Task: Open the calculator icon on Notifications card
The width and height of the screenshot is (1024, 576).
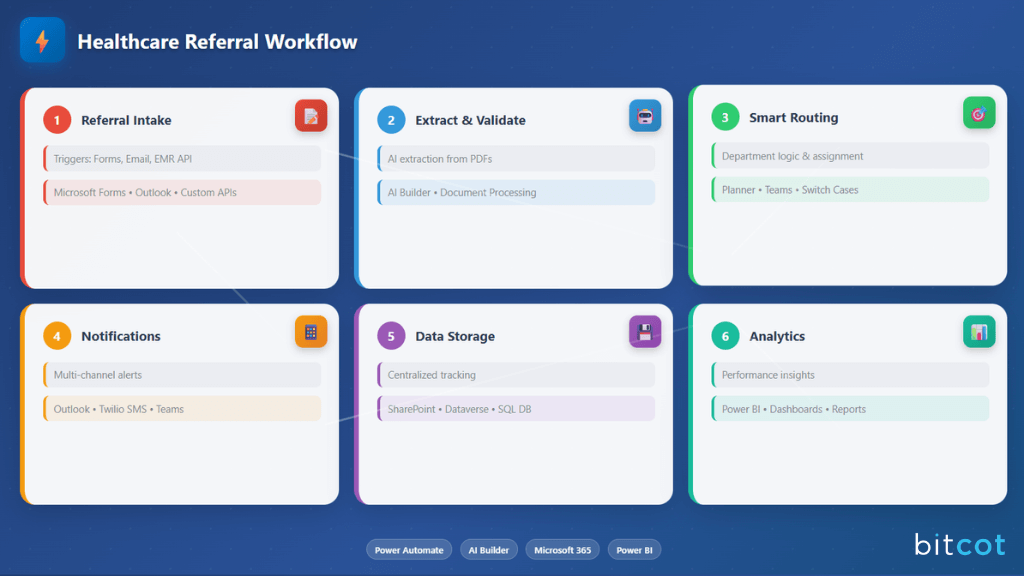Action: (x=311, y=332)
